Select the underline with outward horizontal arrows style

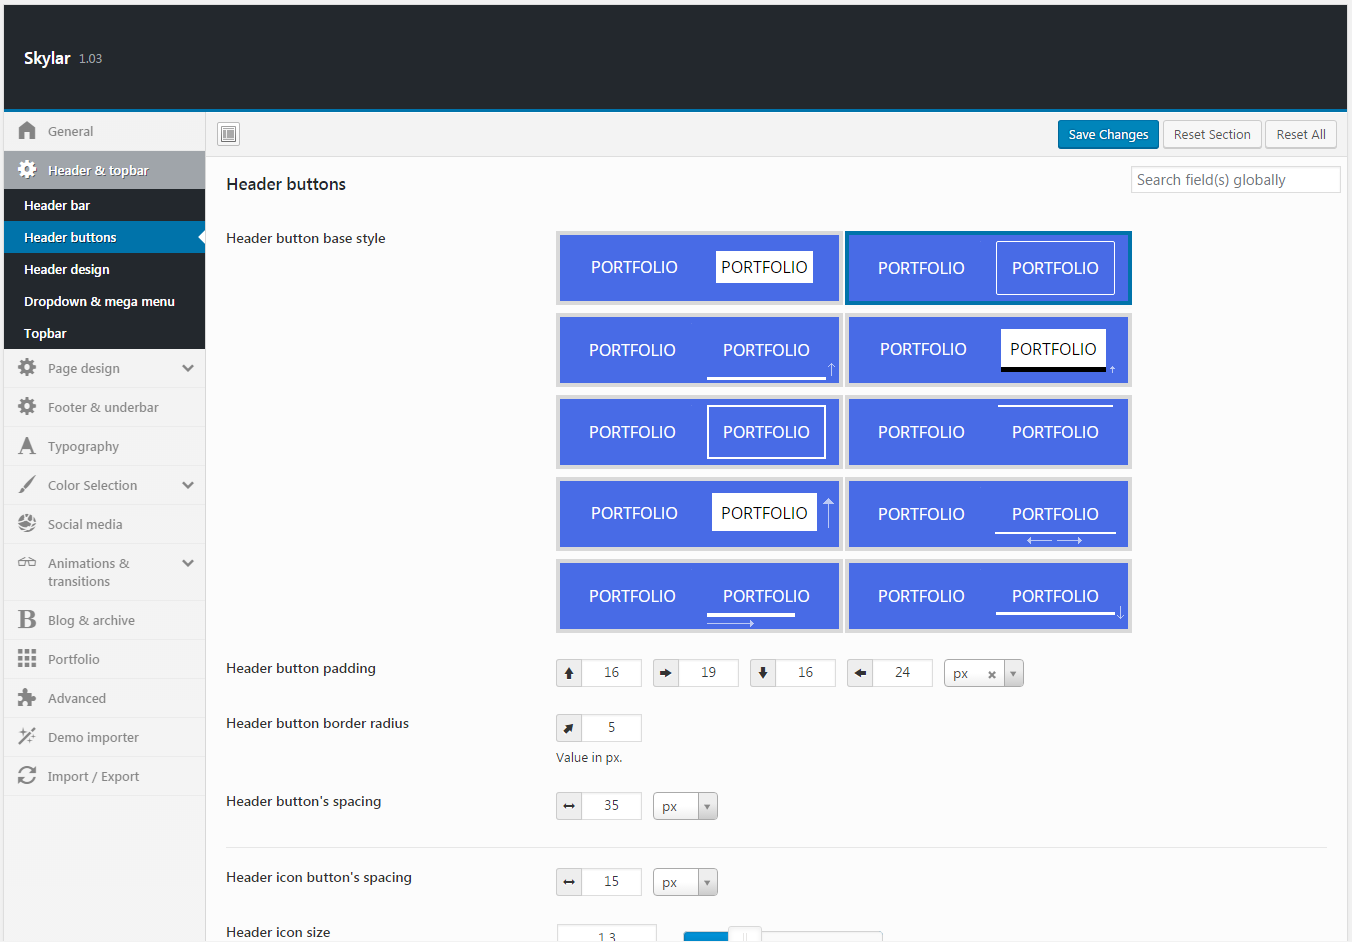point(988,514)
